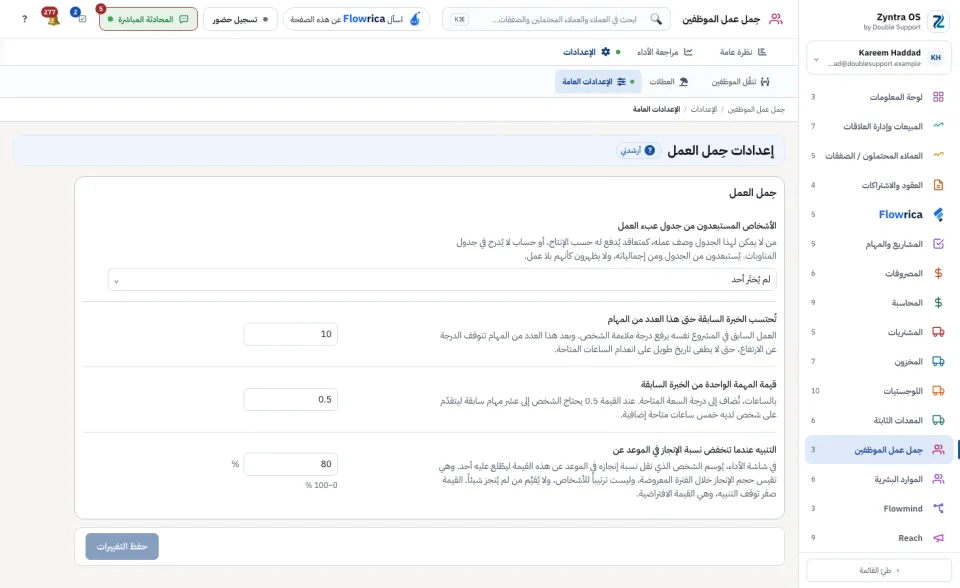Click the human resources people icon
The height and width of the screenshot is (588, 960).
pos(938,479)
